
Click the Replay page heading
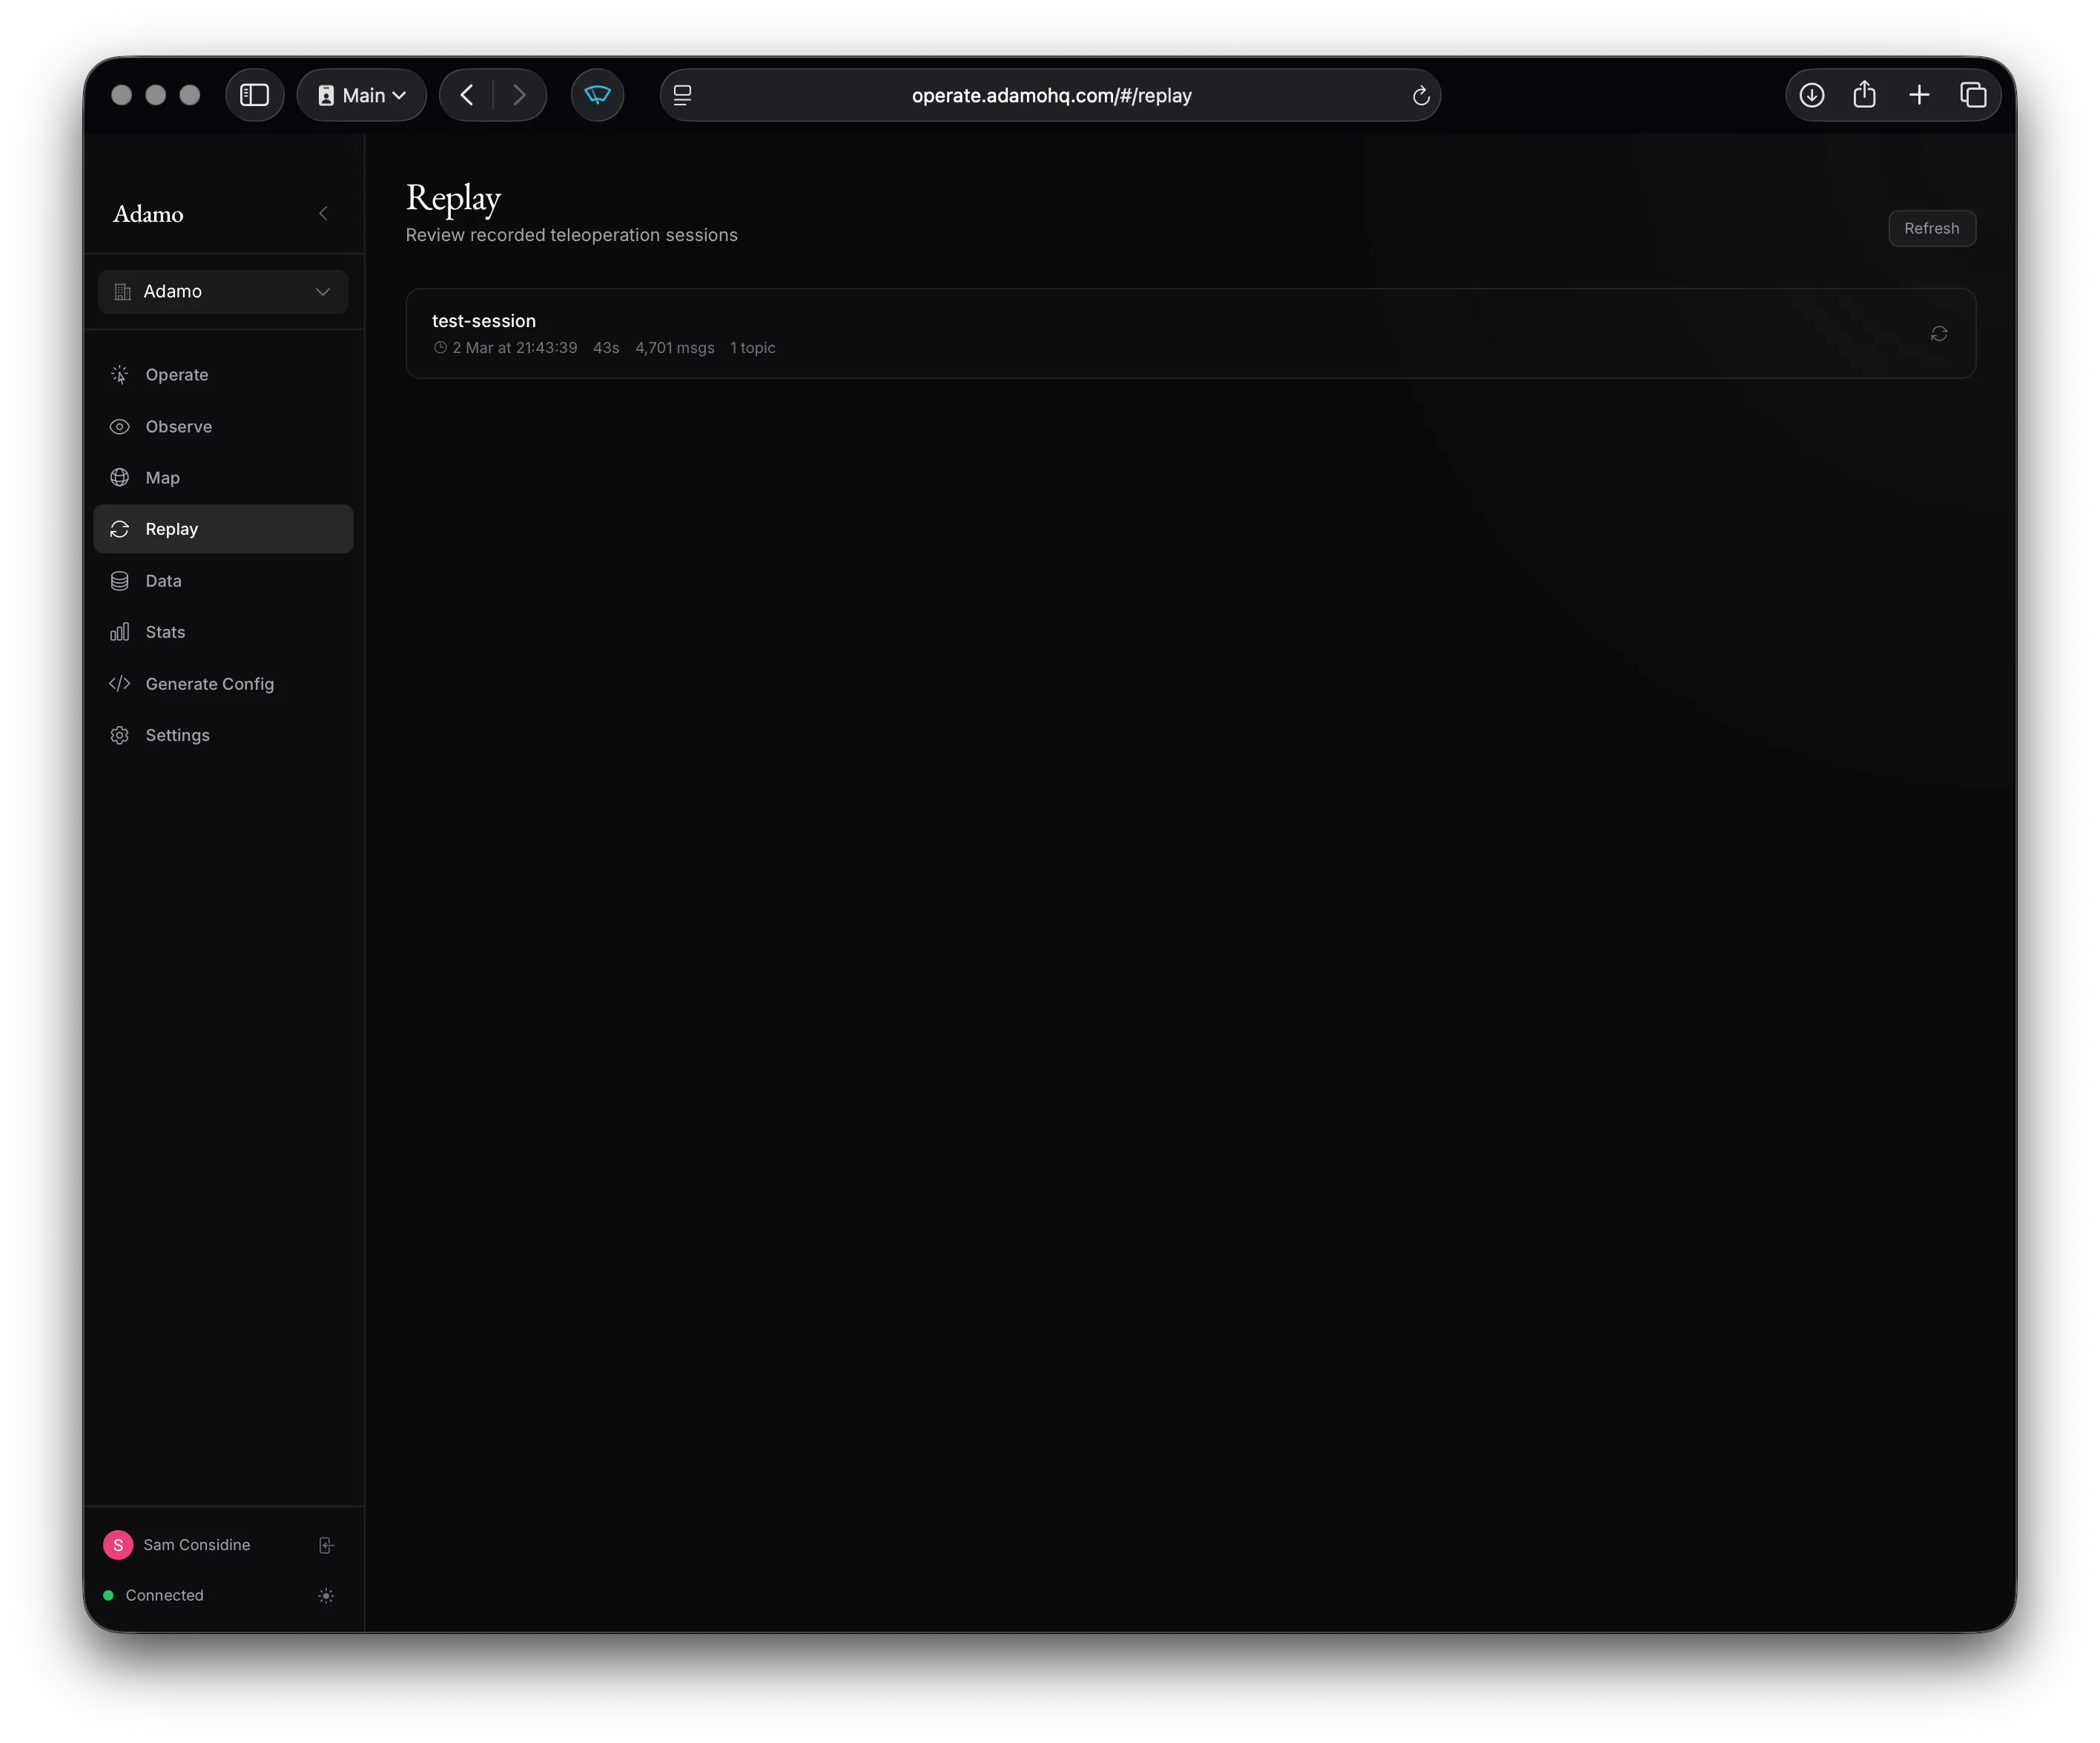tap(453, 198)
